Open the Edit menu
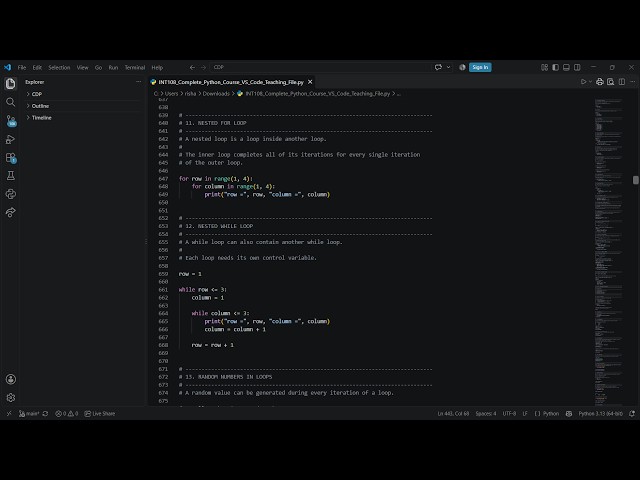This screenshot has height=480, width=640. 37,67
